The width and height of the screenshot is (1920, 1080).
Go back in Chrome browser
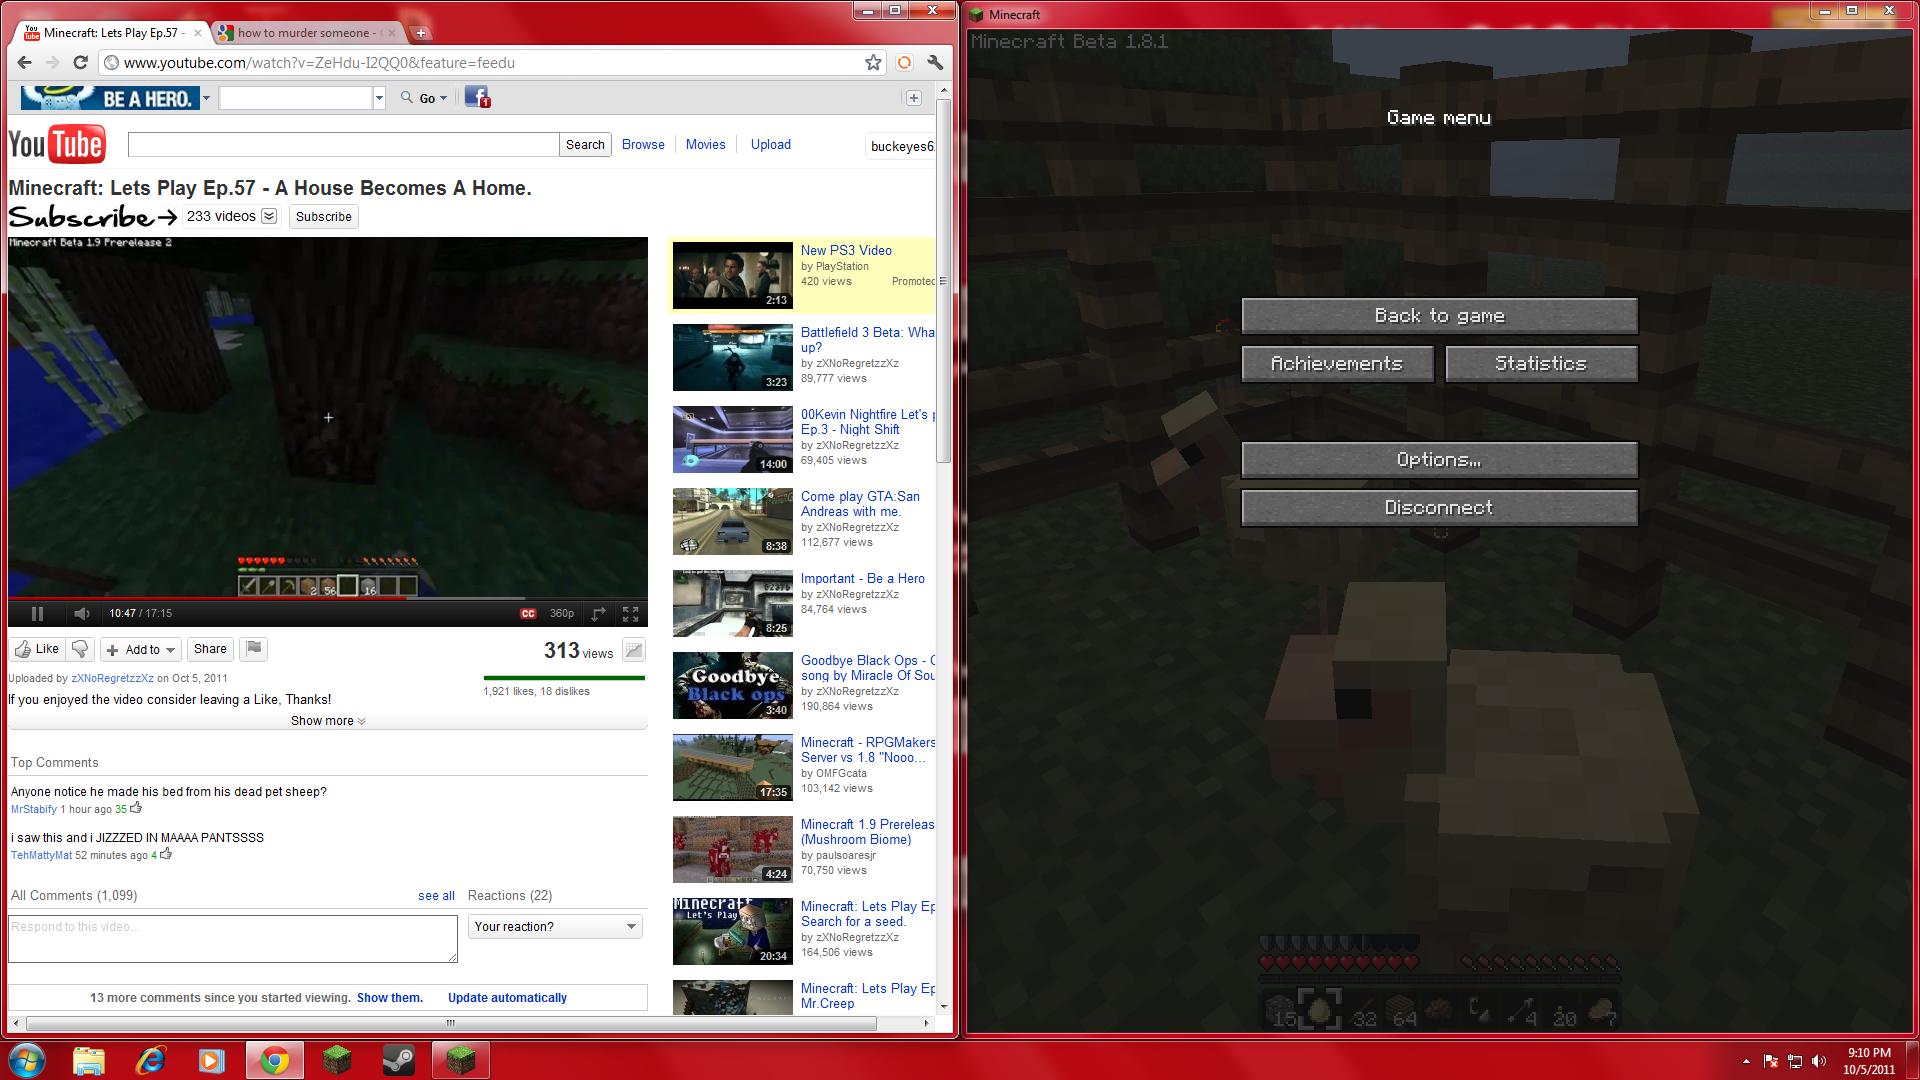(25, 62)
